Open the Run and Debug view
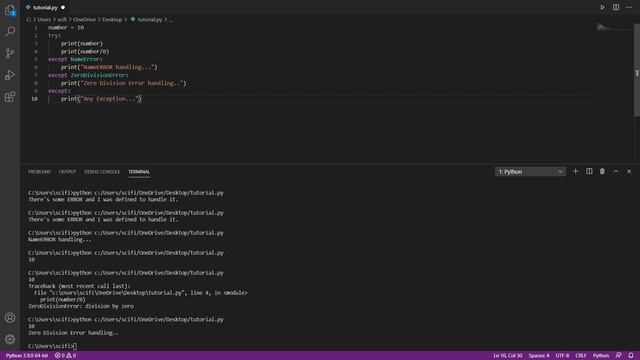Image resolution: width=640 pixels, height=360 pixels. pyautogui.click(x=10, y=75)
